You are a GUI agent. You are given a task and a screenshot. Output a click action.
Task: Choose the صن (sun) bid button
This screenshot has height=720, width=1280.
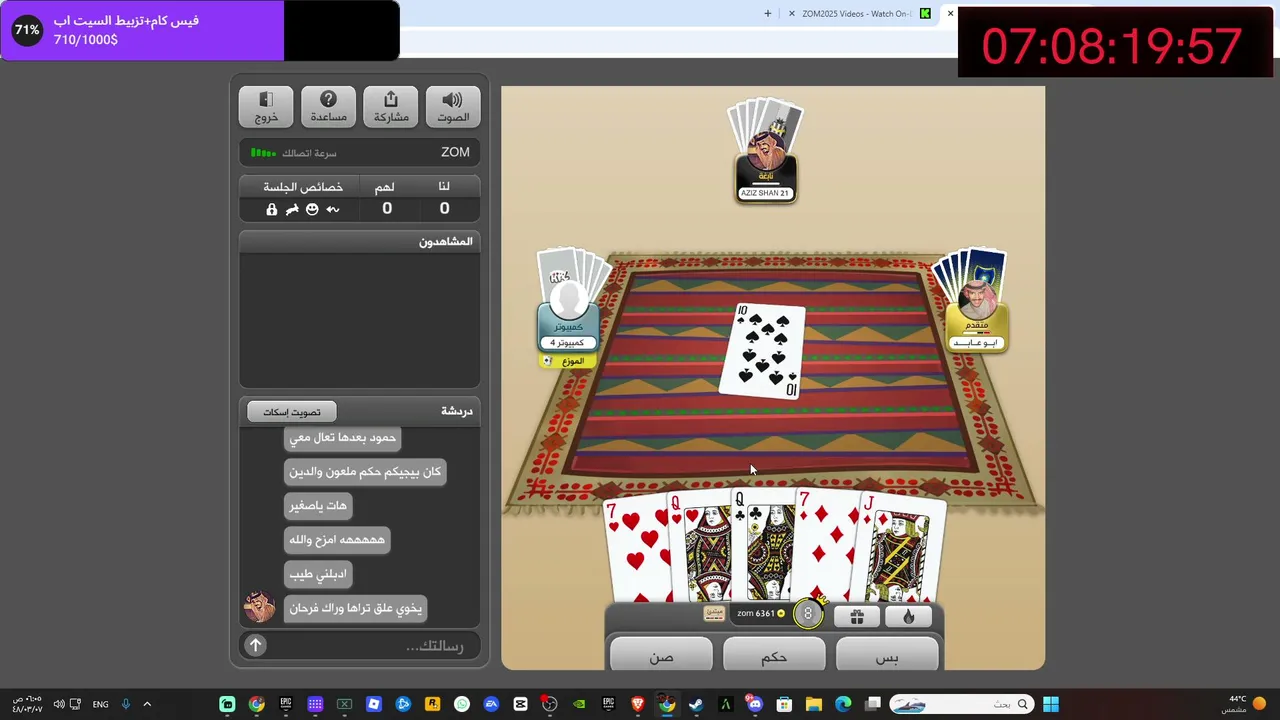click(x=661, y=655)
